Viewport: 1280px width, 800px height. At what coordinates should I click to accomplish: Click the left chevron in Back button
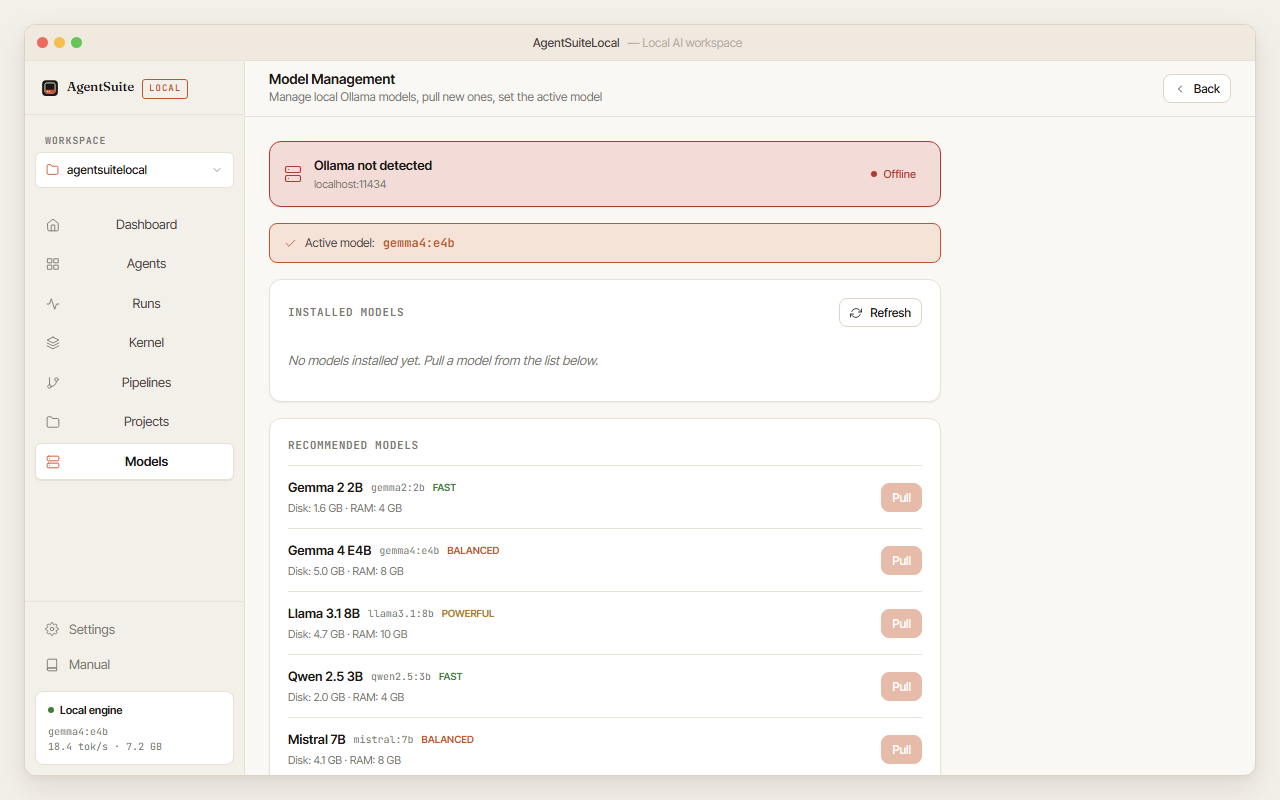click(1180, 89)
